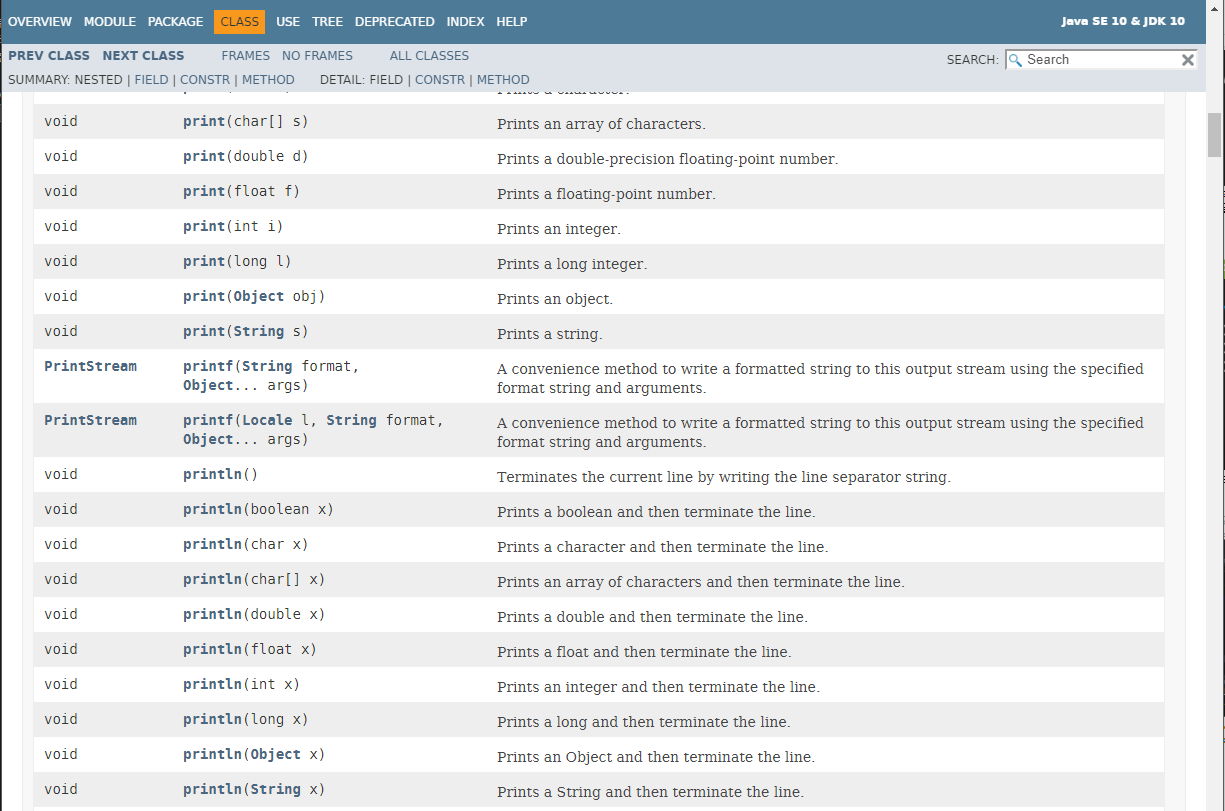Open println(String x) method name link
The height and width of the screenshot is (811, 1225).
[x=212, y=790]
